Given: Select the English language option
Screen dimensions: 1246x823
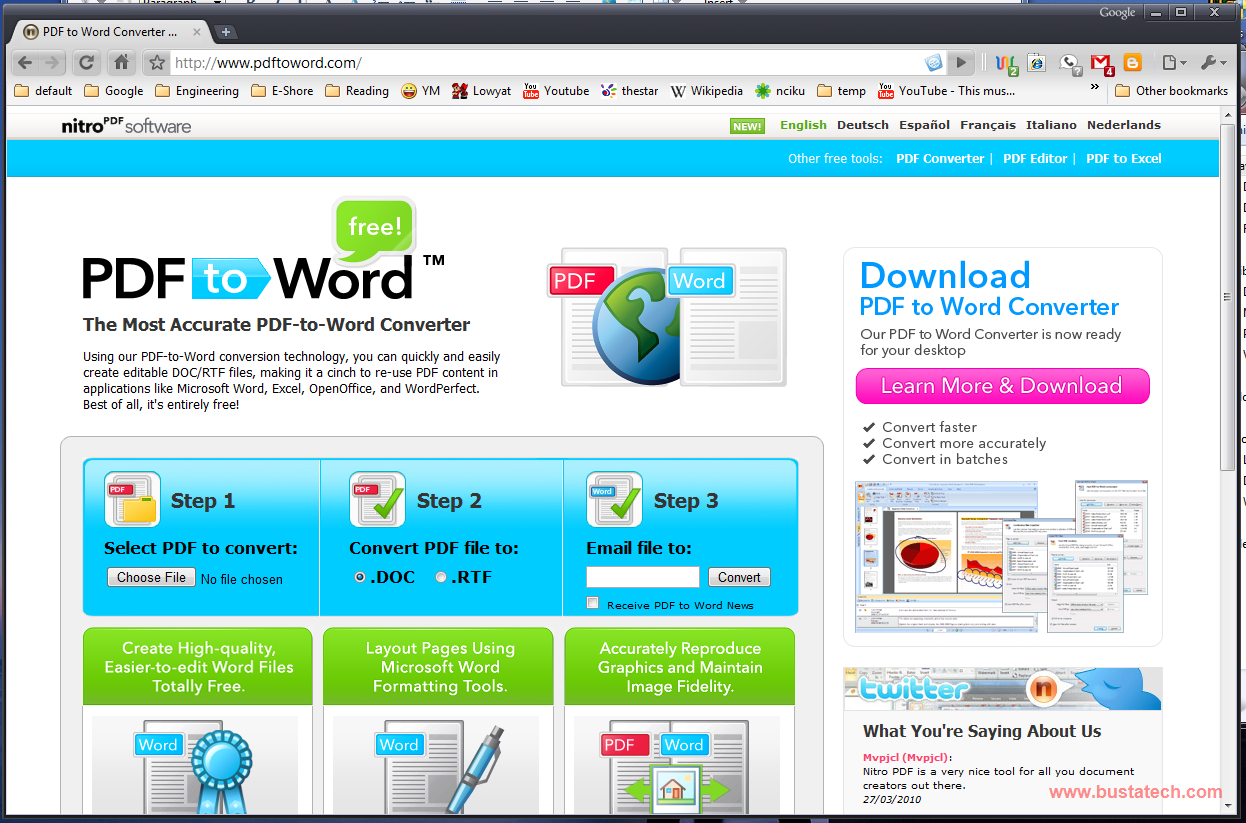Looking at the screenshot, I should 804,125.
